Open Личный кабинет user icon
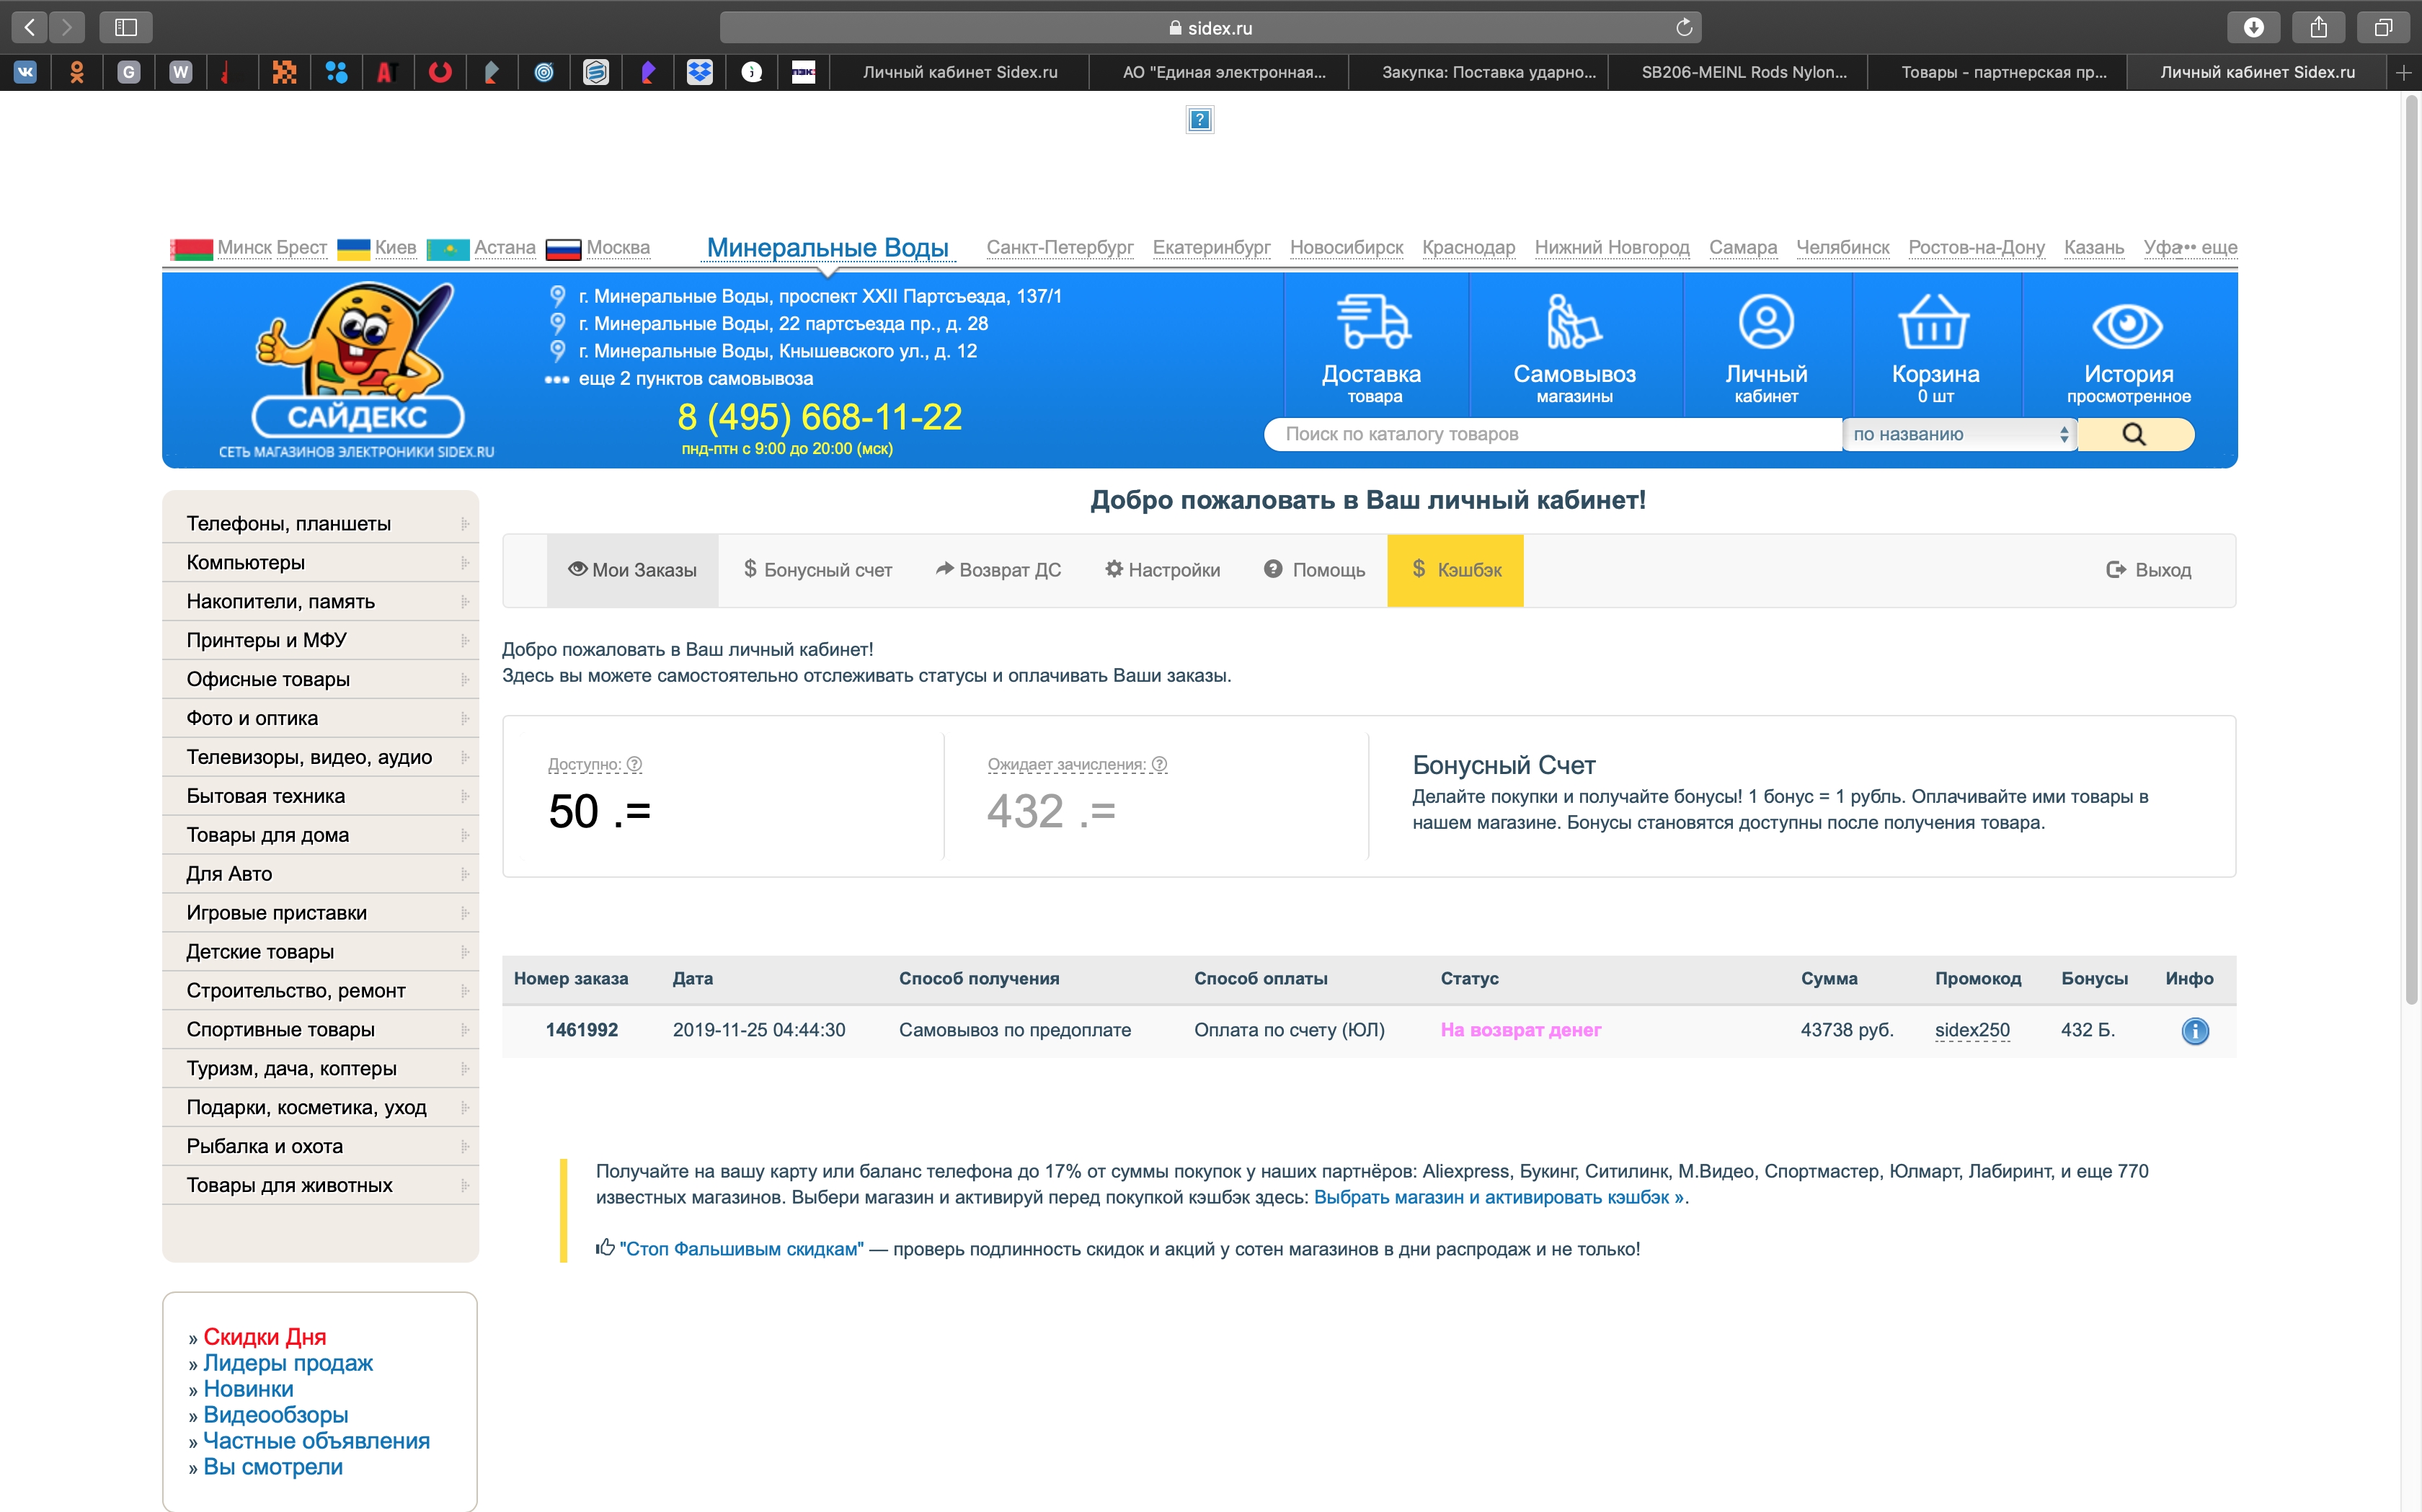 [1766, 322]
